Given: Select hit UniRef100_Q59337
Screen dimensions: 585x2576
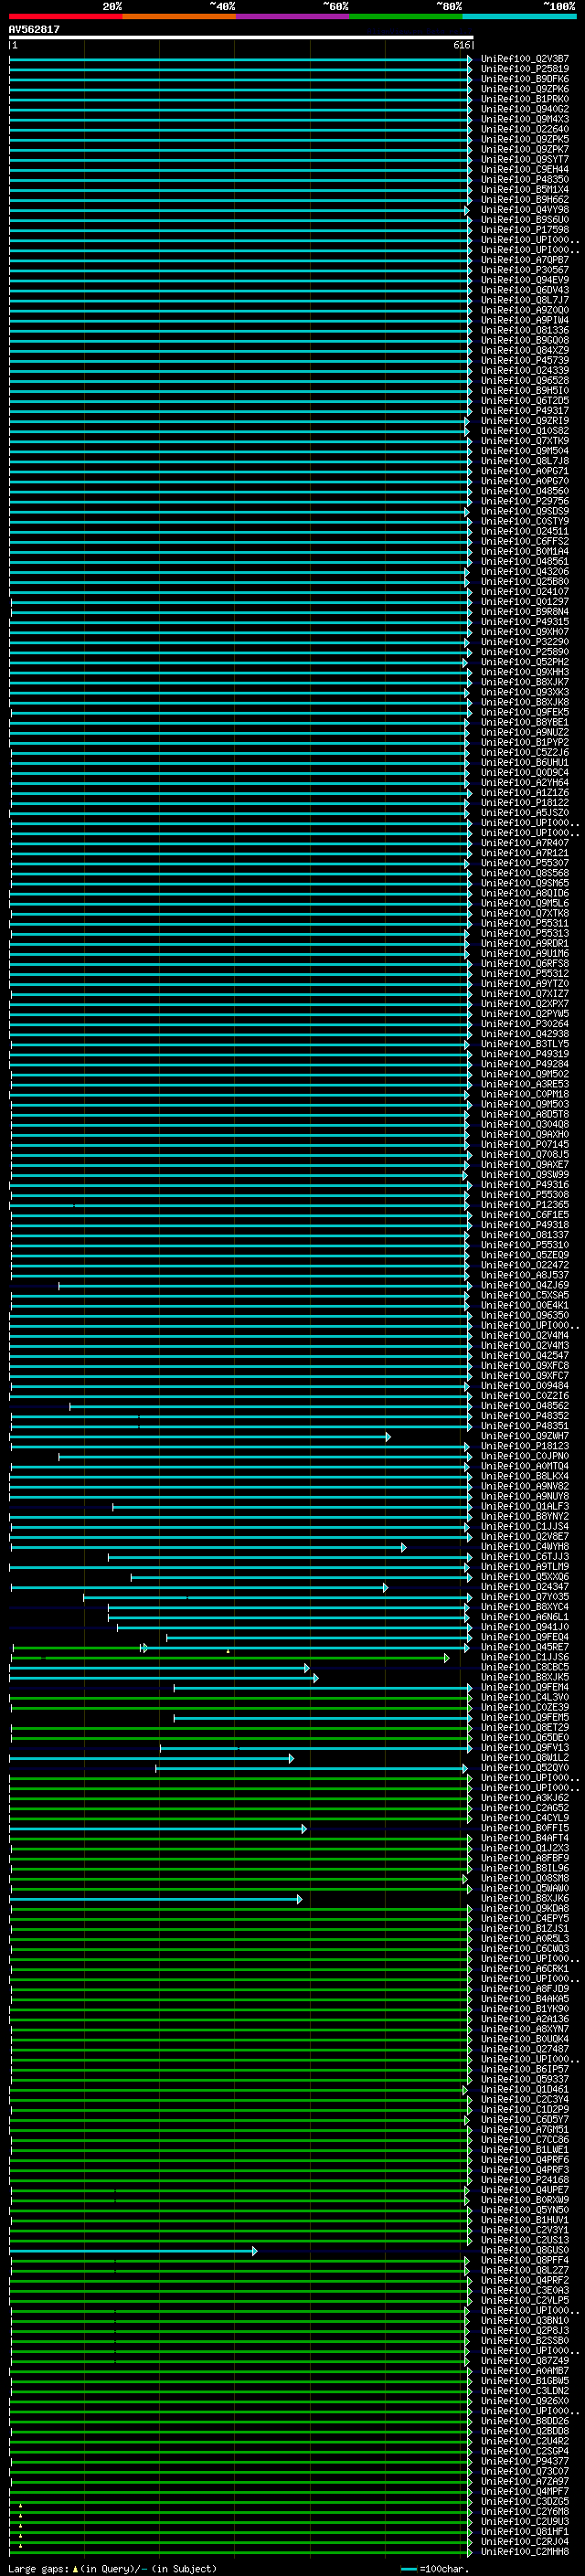Looking at the screenshot, I should pyautogui.click(x=525, y=2080).
